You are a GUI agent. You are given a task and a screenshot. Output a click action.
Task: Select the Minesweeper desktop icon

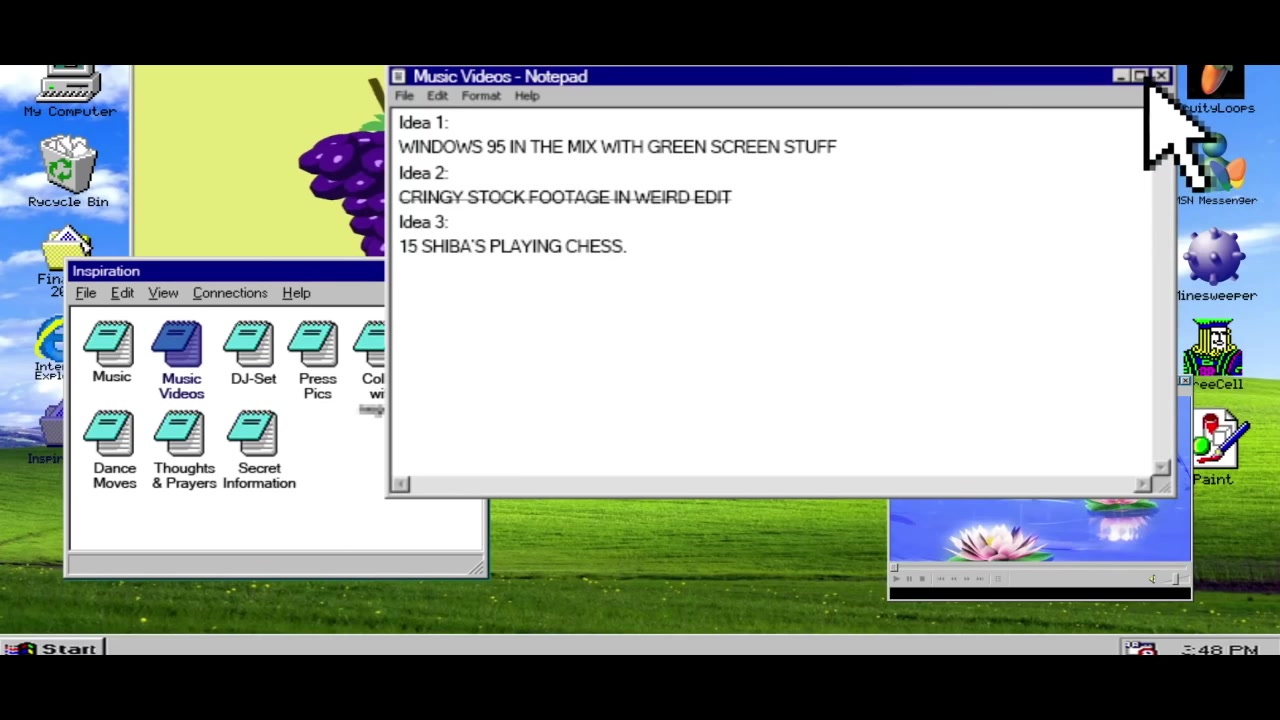[x=1216, y=265]
